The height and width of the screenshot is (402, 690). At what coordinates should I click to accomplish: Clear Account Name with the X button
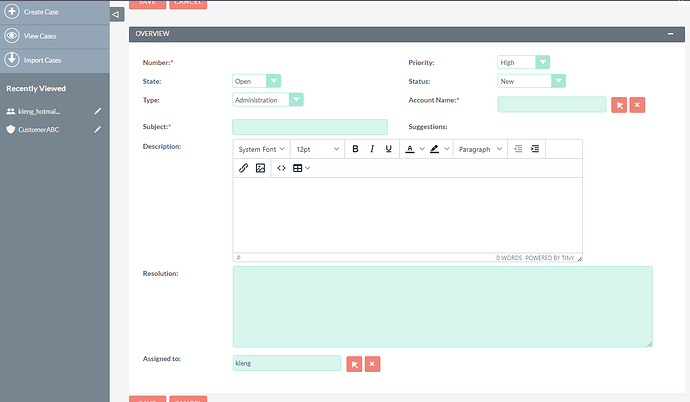pos(637,105)
